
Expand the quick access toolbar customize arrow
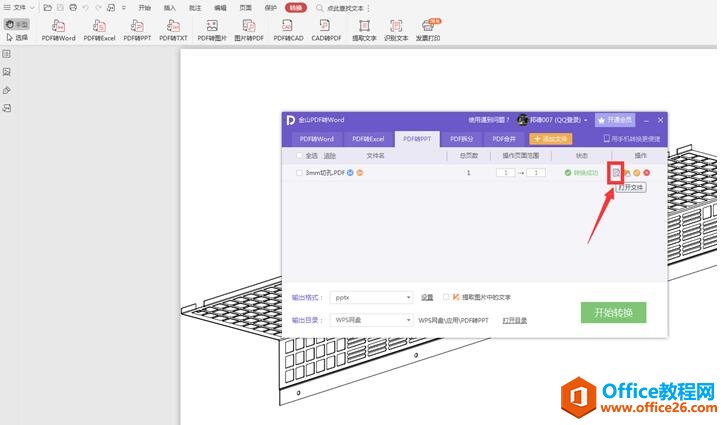tap(124, 8)
